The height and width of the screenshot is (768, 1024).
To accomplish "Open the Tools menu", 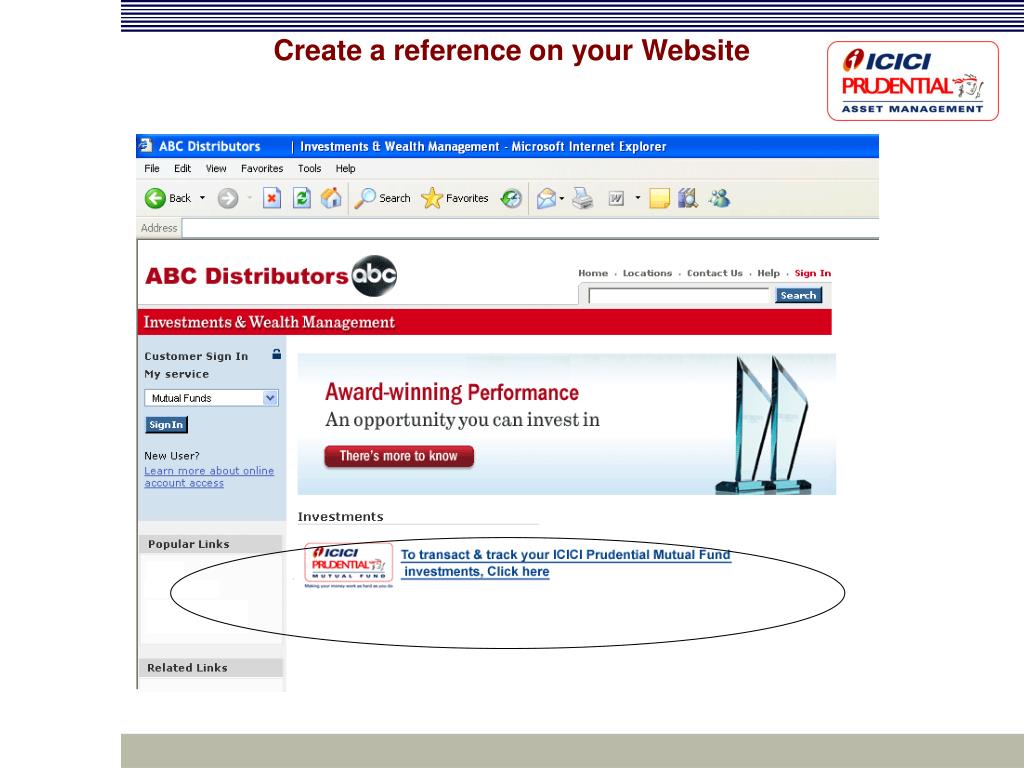I will click(310, 168).
